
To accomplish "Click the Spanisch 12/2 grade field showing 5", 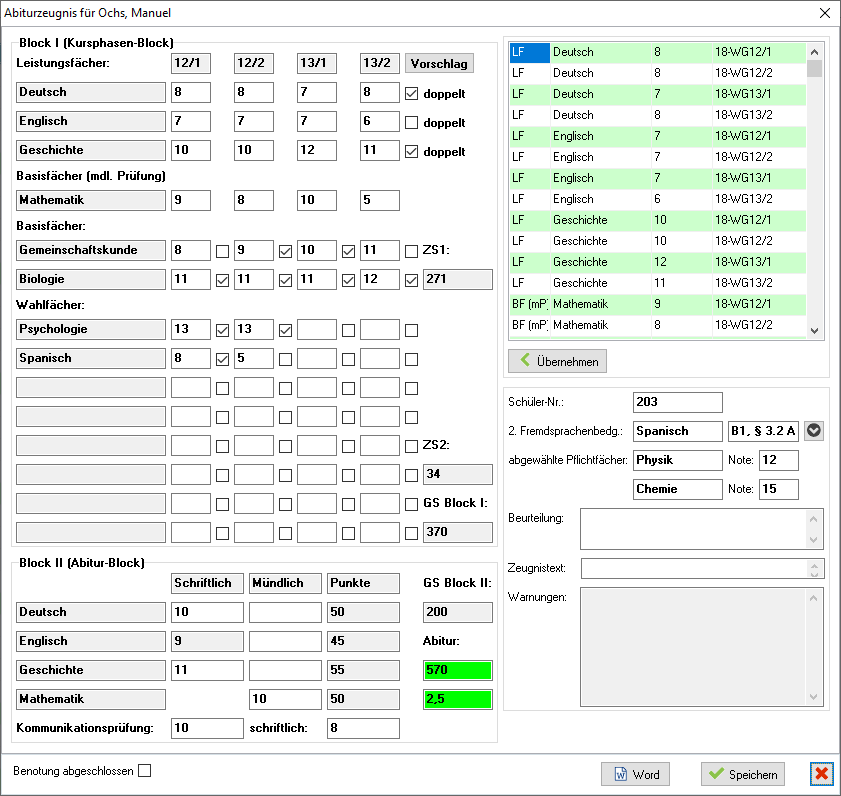I will pyautogui.click(x=254, y=358).
